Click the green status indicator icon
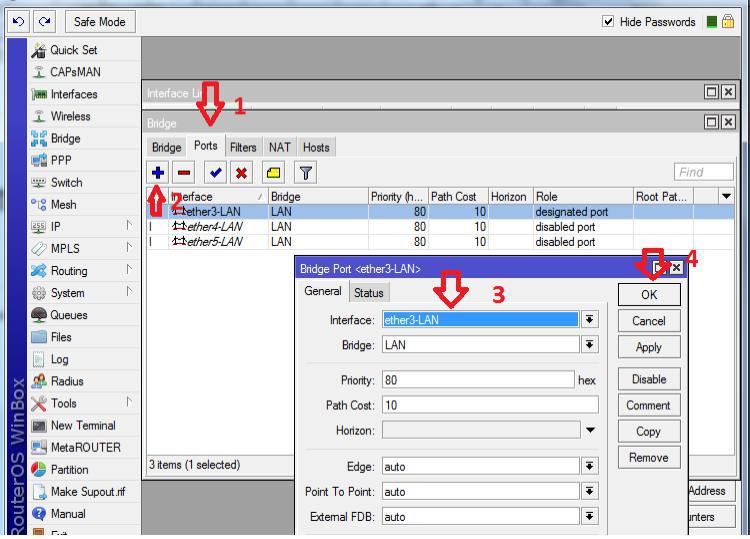The height and width of the screenshot is (539, 750). pos(712,22)
